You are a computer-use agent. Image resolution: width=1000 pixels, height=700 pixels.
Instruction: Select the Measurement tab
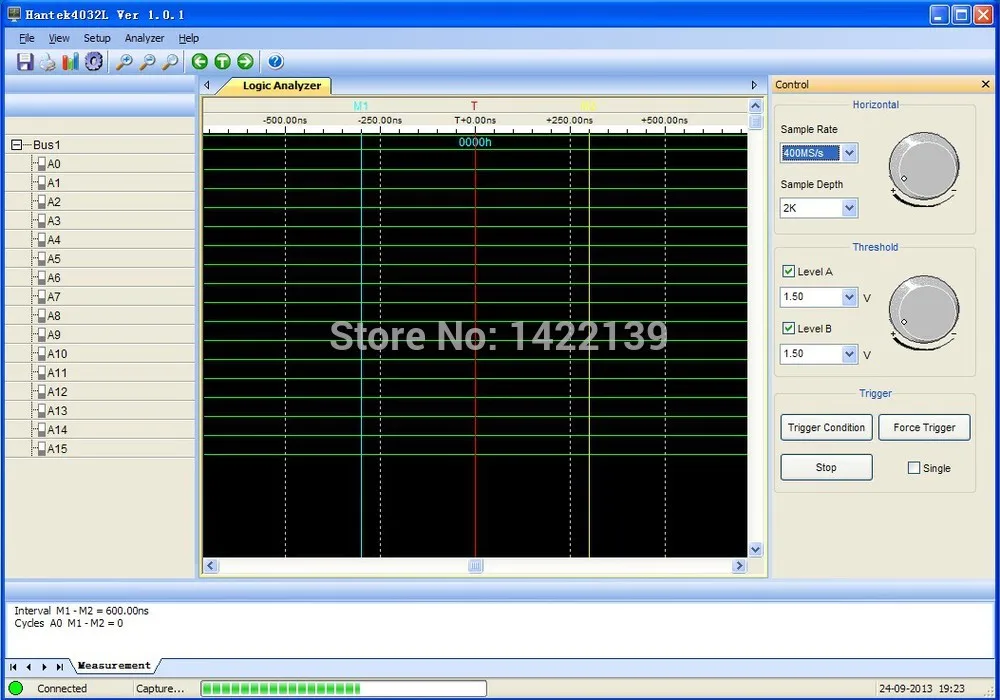pyautogui.click(x=114, y=666)
